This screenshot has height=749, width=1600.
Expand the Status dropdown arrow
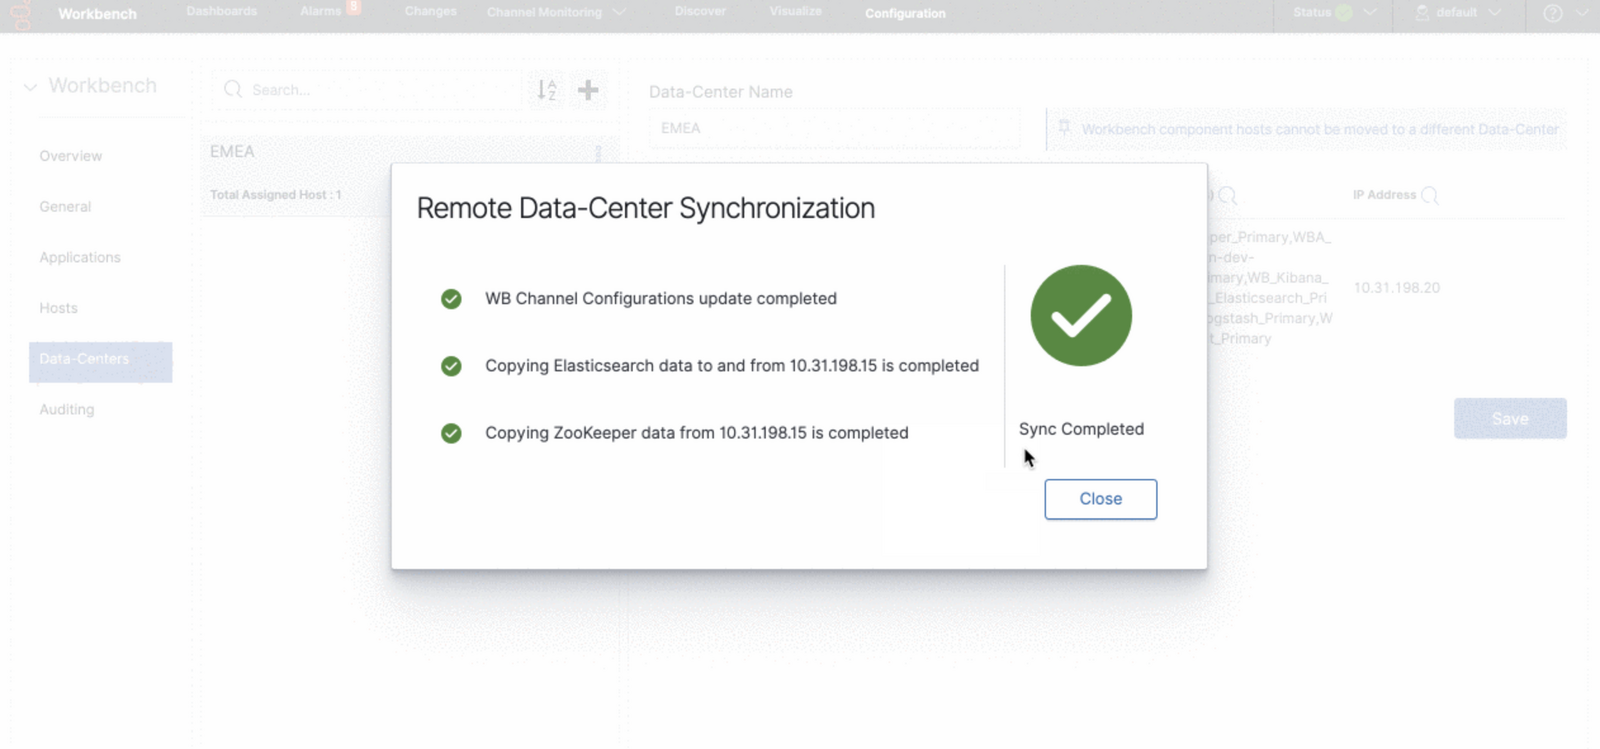(1370, 13)
